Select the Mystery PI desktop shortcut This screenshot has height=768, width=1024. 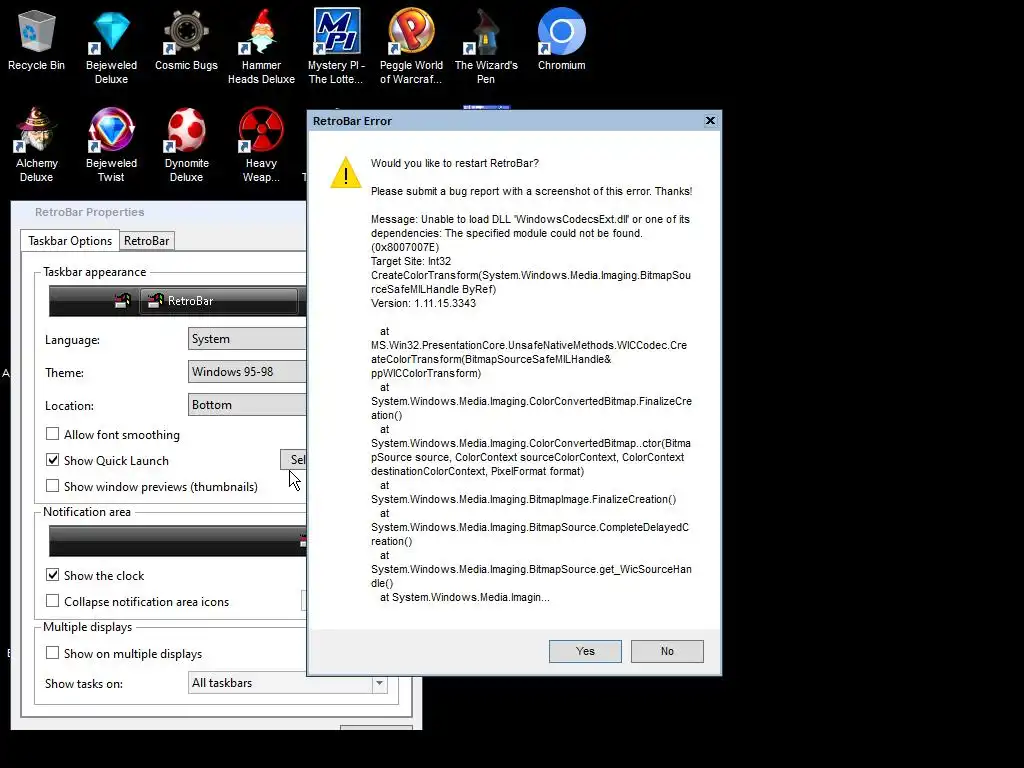click(336, 46)
